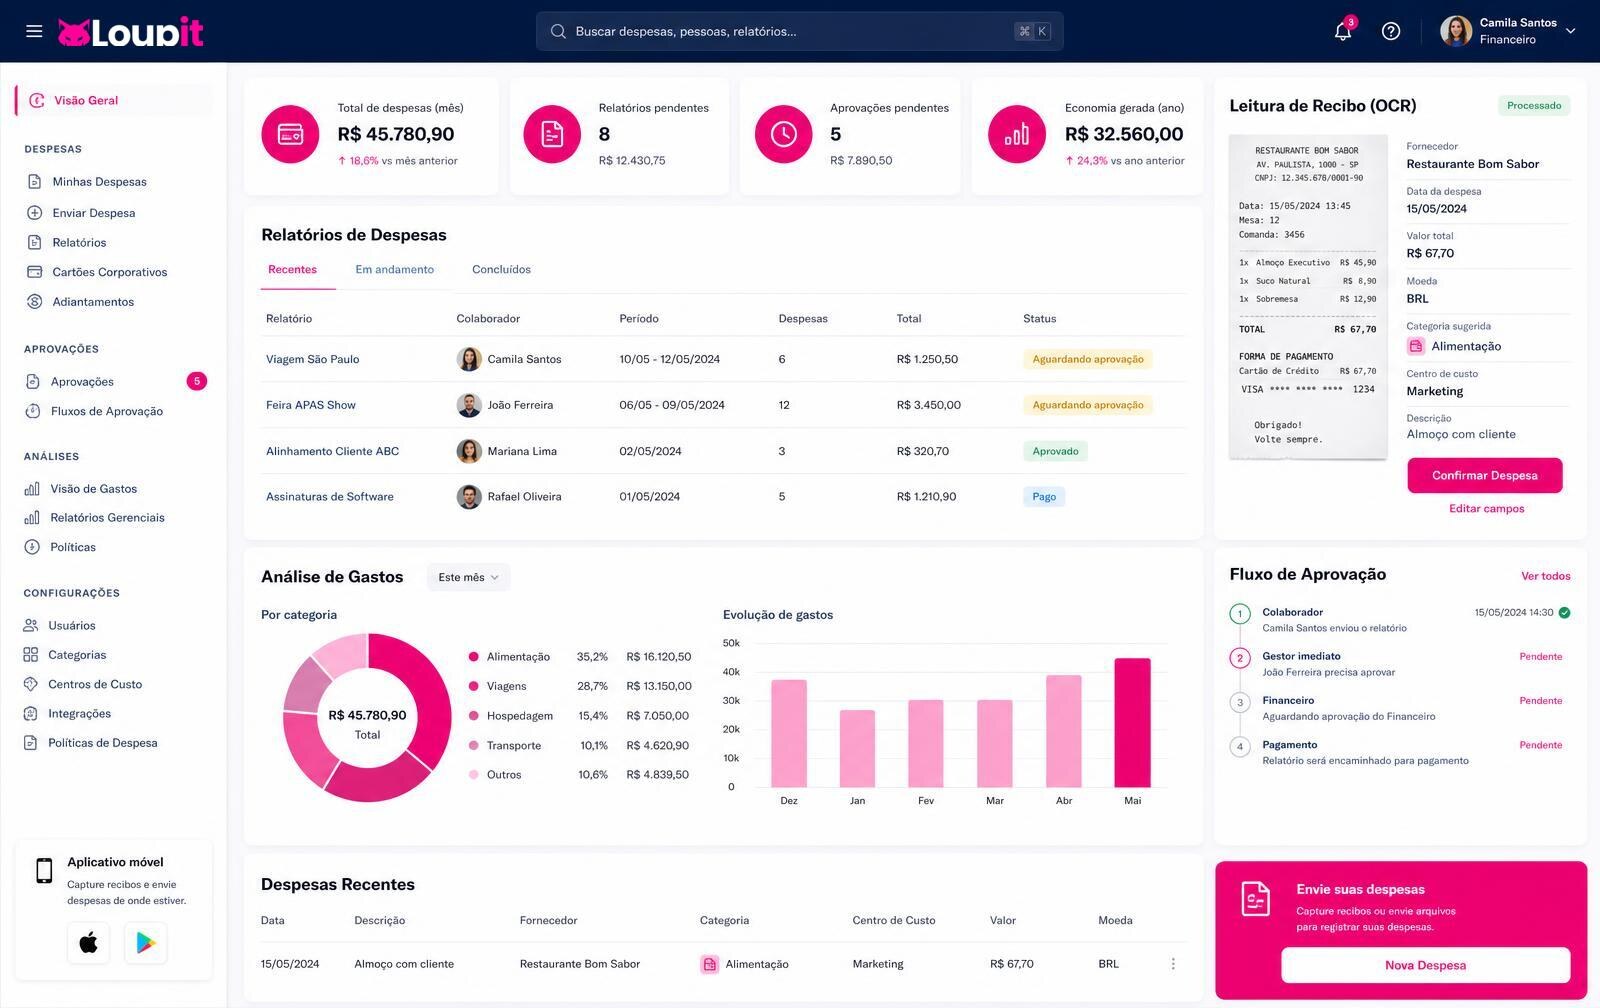Image resolution: width=1600 pixels, height=1008 pixels.
Task: Click the Nova Despesa button
Action: pos(1425,965)
